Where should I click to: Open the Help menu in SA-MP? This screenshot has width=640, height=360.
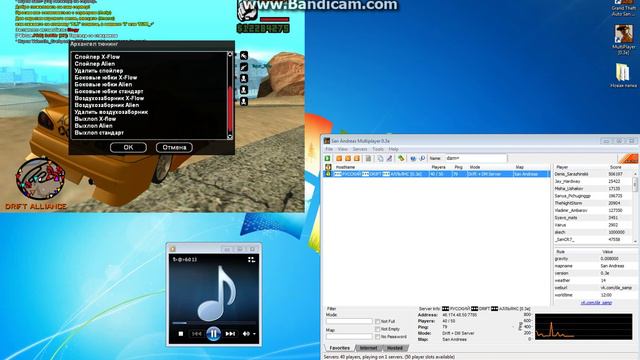point(393,149)
